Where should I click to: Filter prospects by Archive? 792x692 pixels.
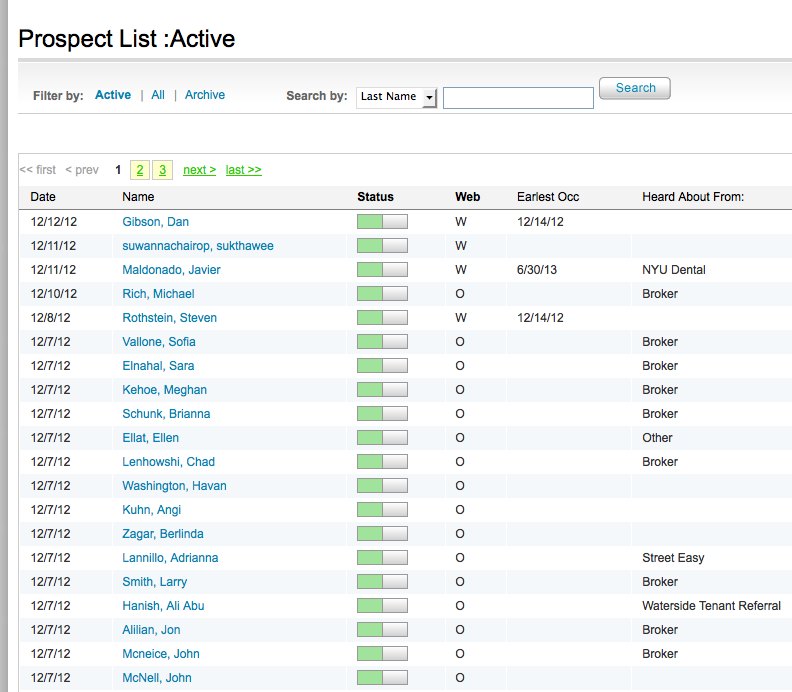[205, 95]
